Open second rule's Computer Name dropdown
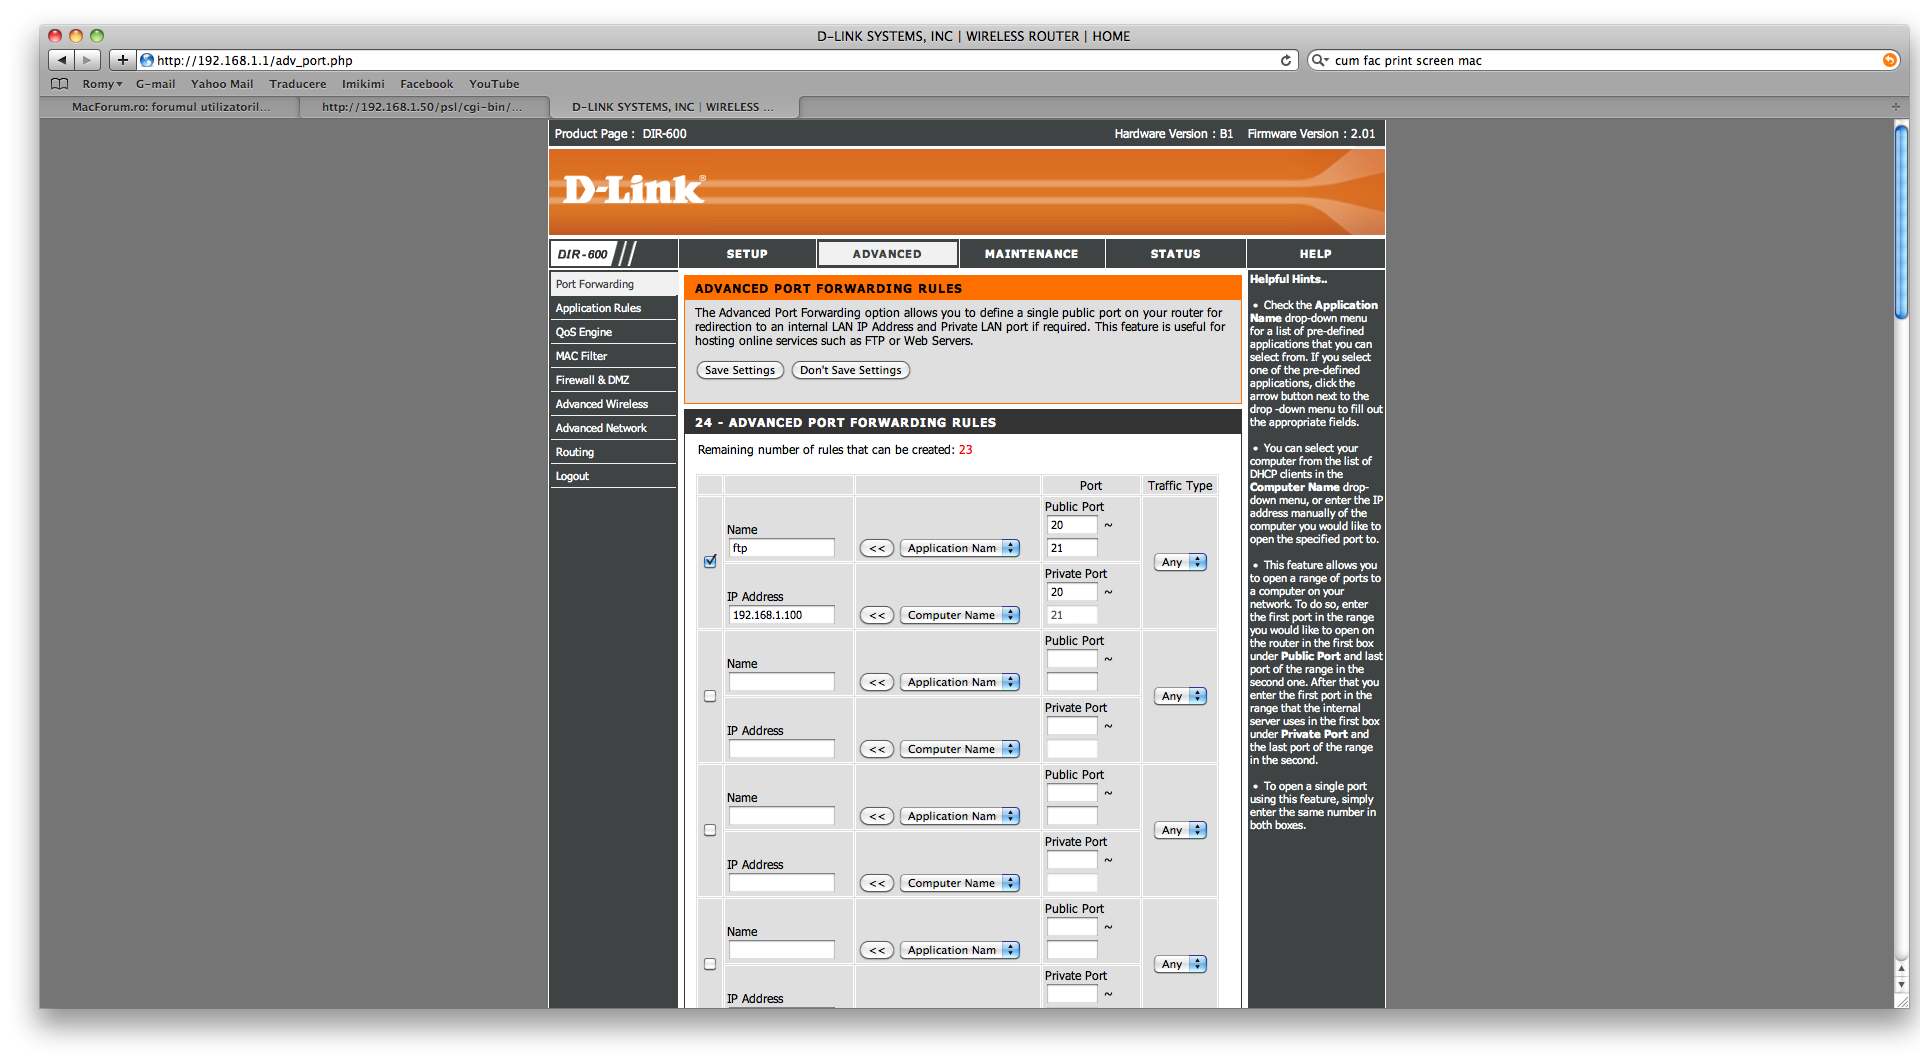The image size is (1920, 1063). click(x=960, y=750)
